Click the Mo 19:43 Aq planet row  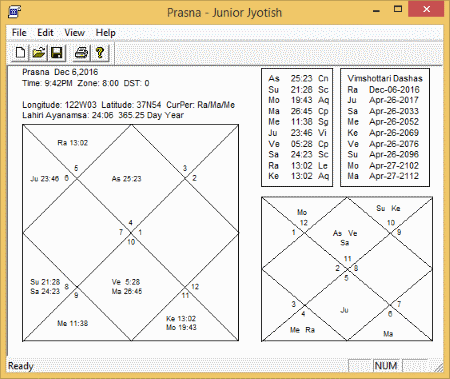(x=299, y=100)
